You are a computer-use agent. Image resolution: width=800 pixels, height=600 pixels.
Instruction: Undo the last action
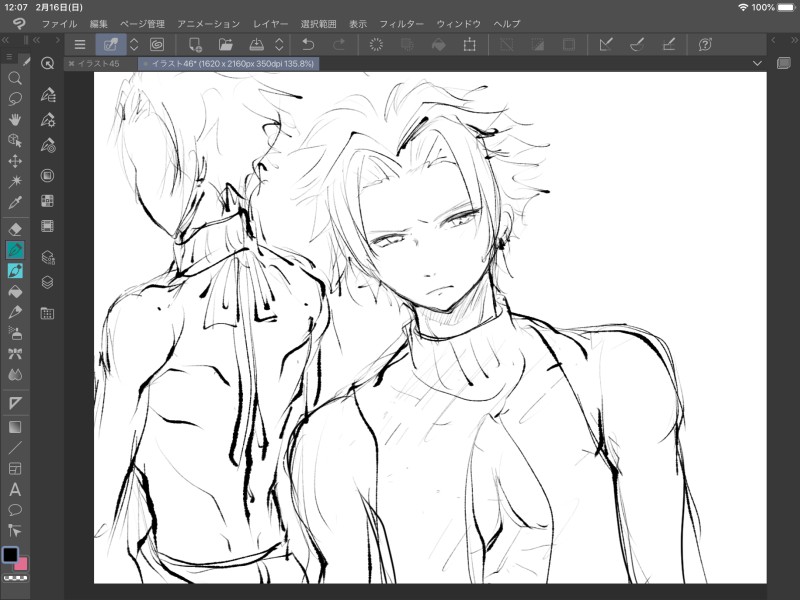(x=308, y=44)
